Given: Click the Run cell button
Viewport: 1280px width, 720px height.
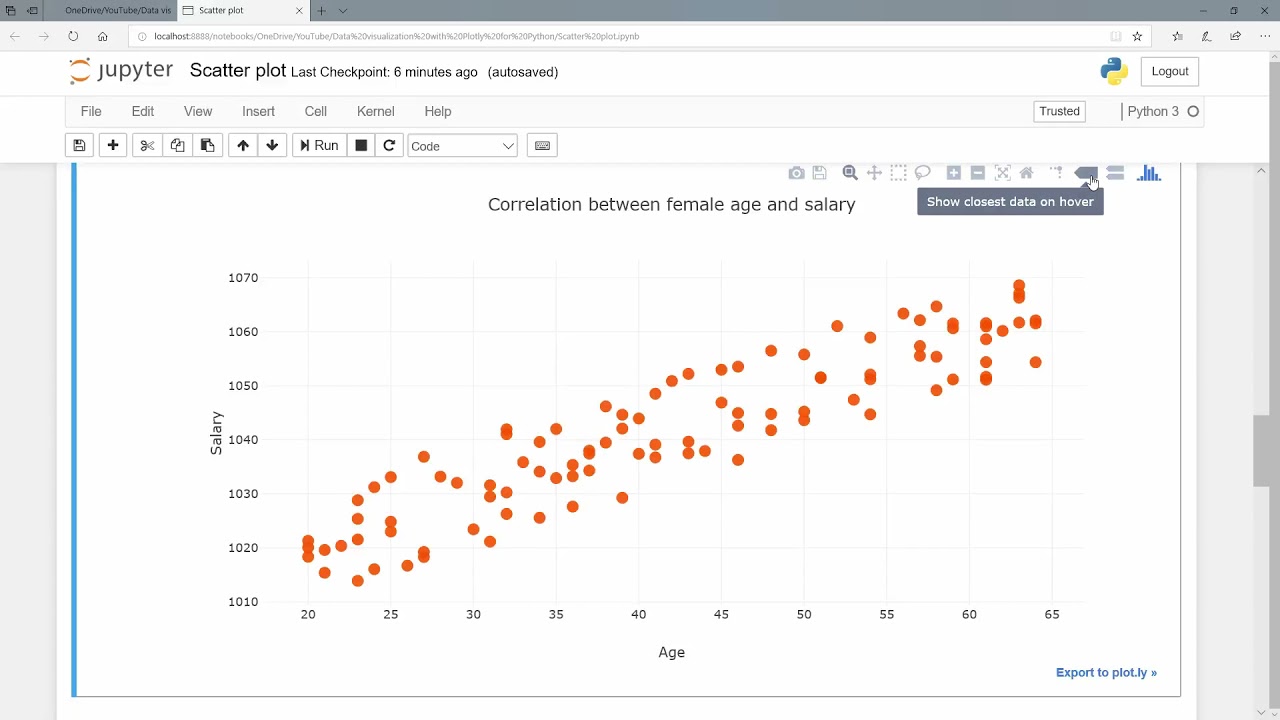Looking at the screenshot, I should pos(319,146).
